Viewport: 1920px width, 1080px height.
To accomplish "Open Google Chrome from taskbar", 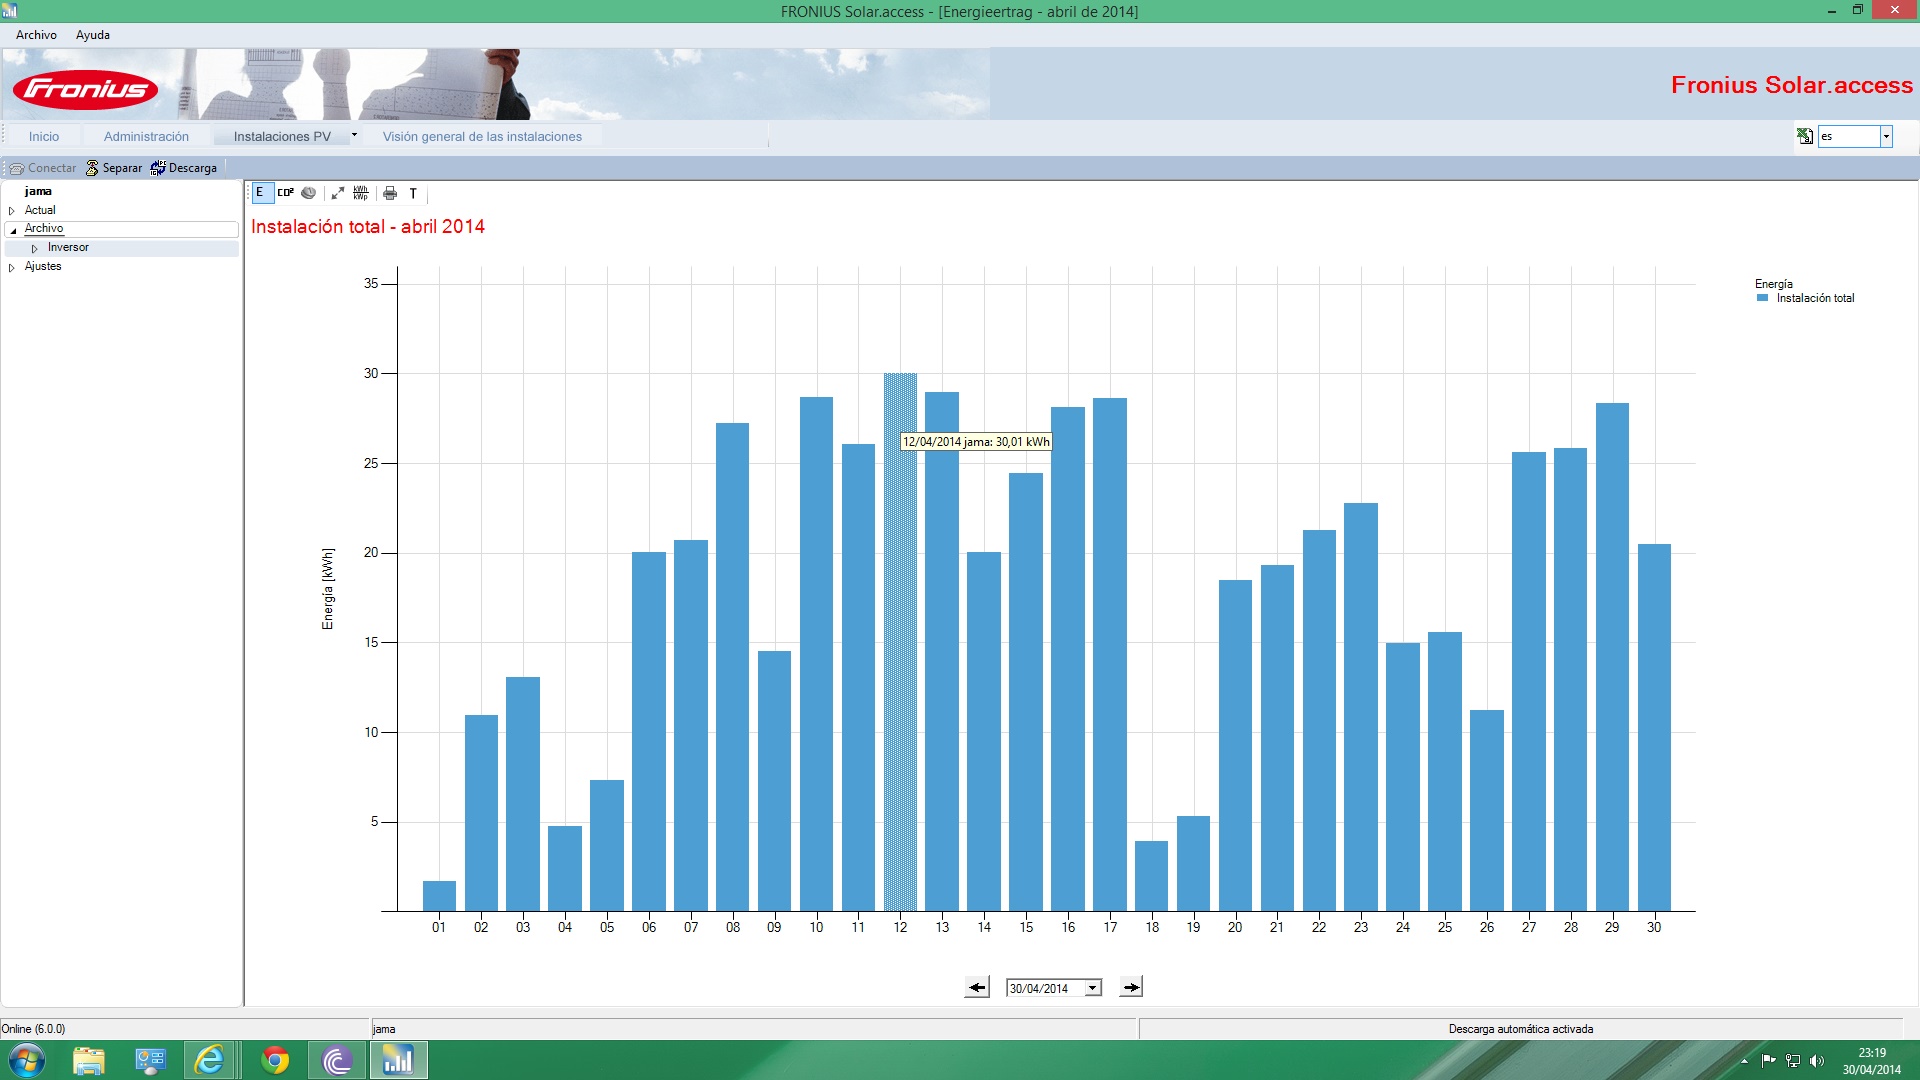I will [275, 1060].
